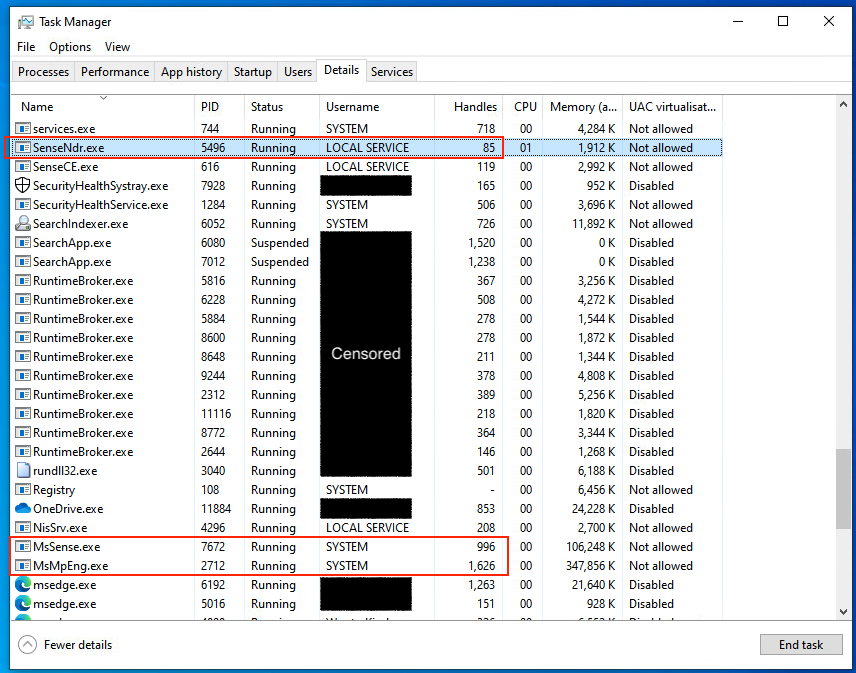This screenshot has height=673, width=856.
Task: Sort by the Status column header
Action: click(x=282, y=107)
